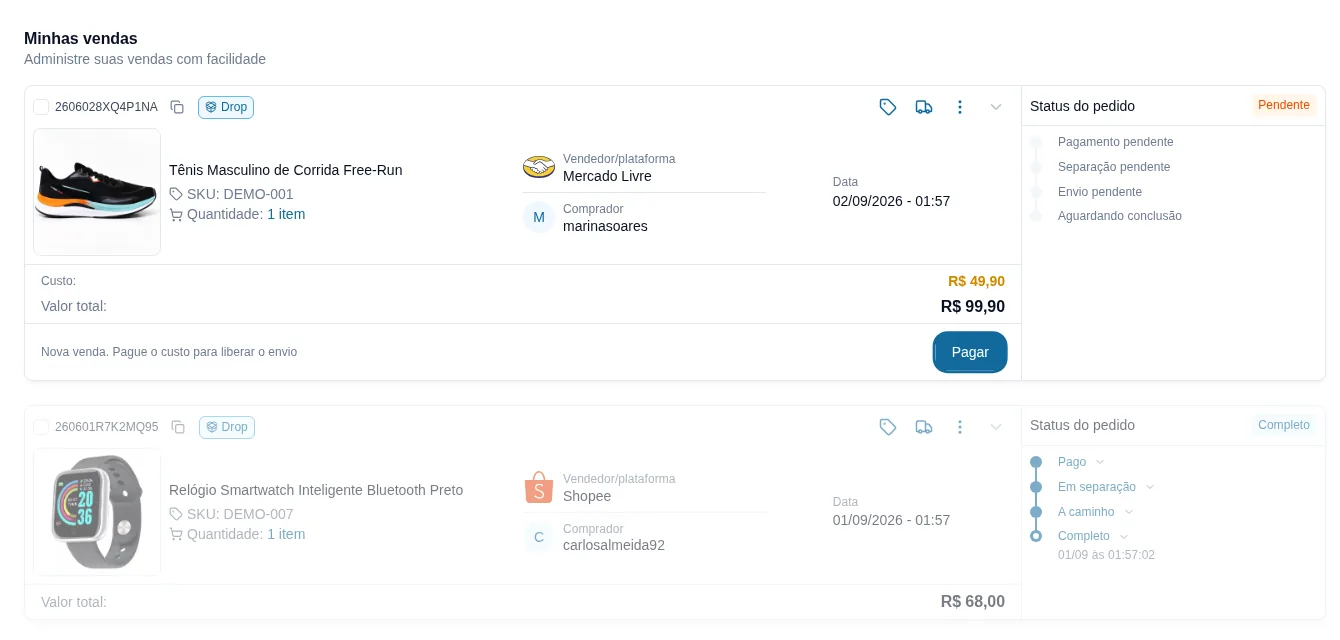Click SKU tag icon beside DEMO-007
The width and height of the screenshot is (1340, 640).
click(x=176, y=514)
